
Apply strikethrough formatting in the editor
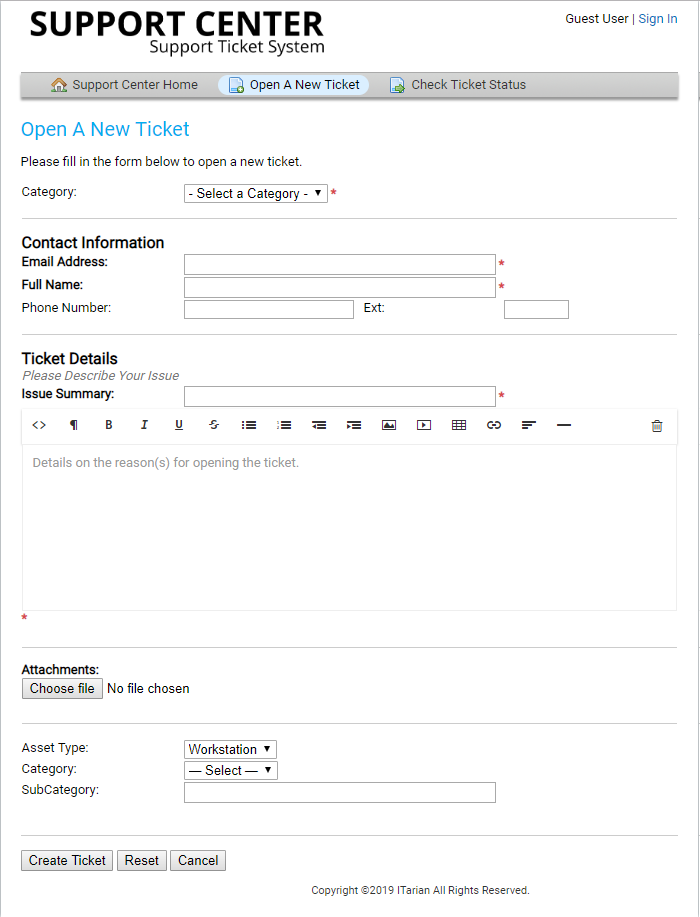[x=213, y=424]
